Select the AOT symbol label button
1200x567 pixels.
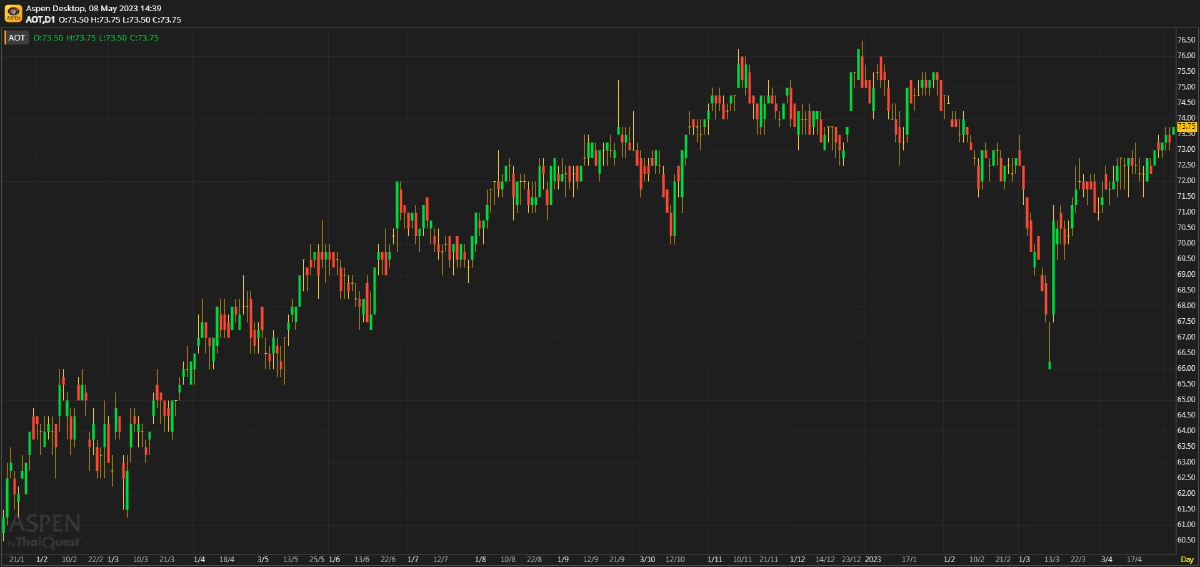click(17, 38)
